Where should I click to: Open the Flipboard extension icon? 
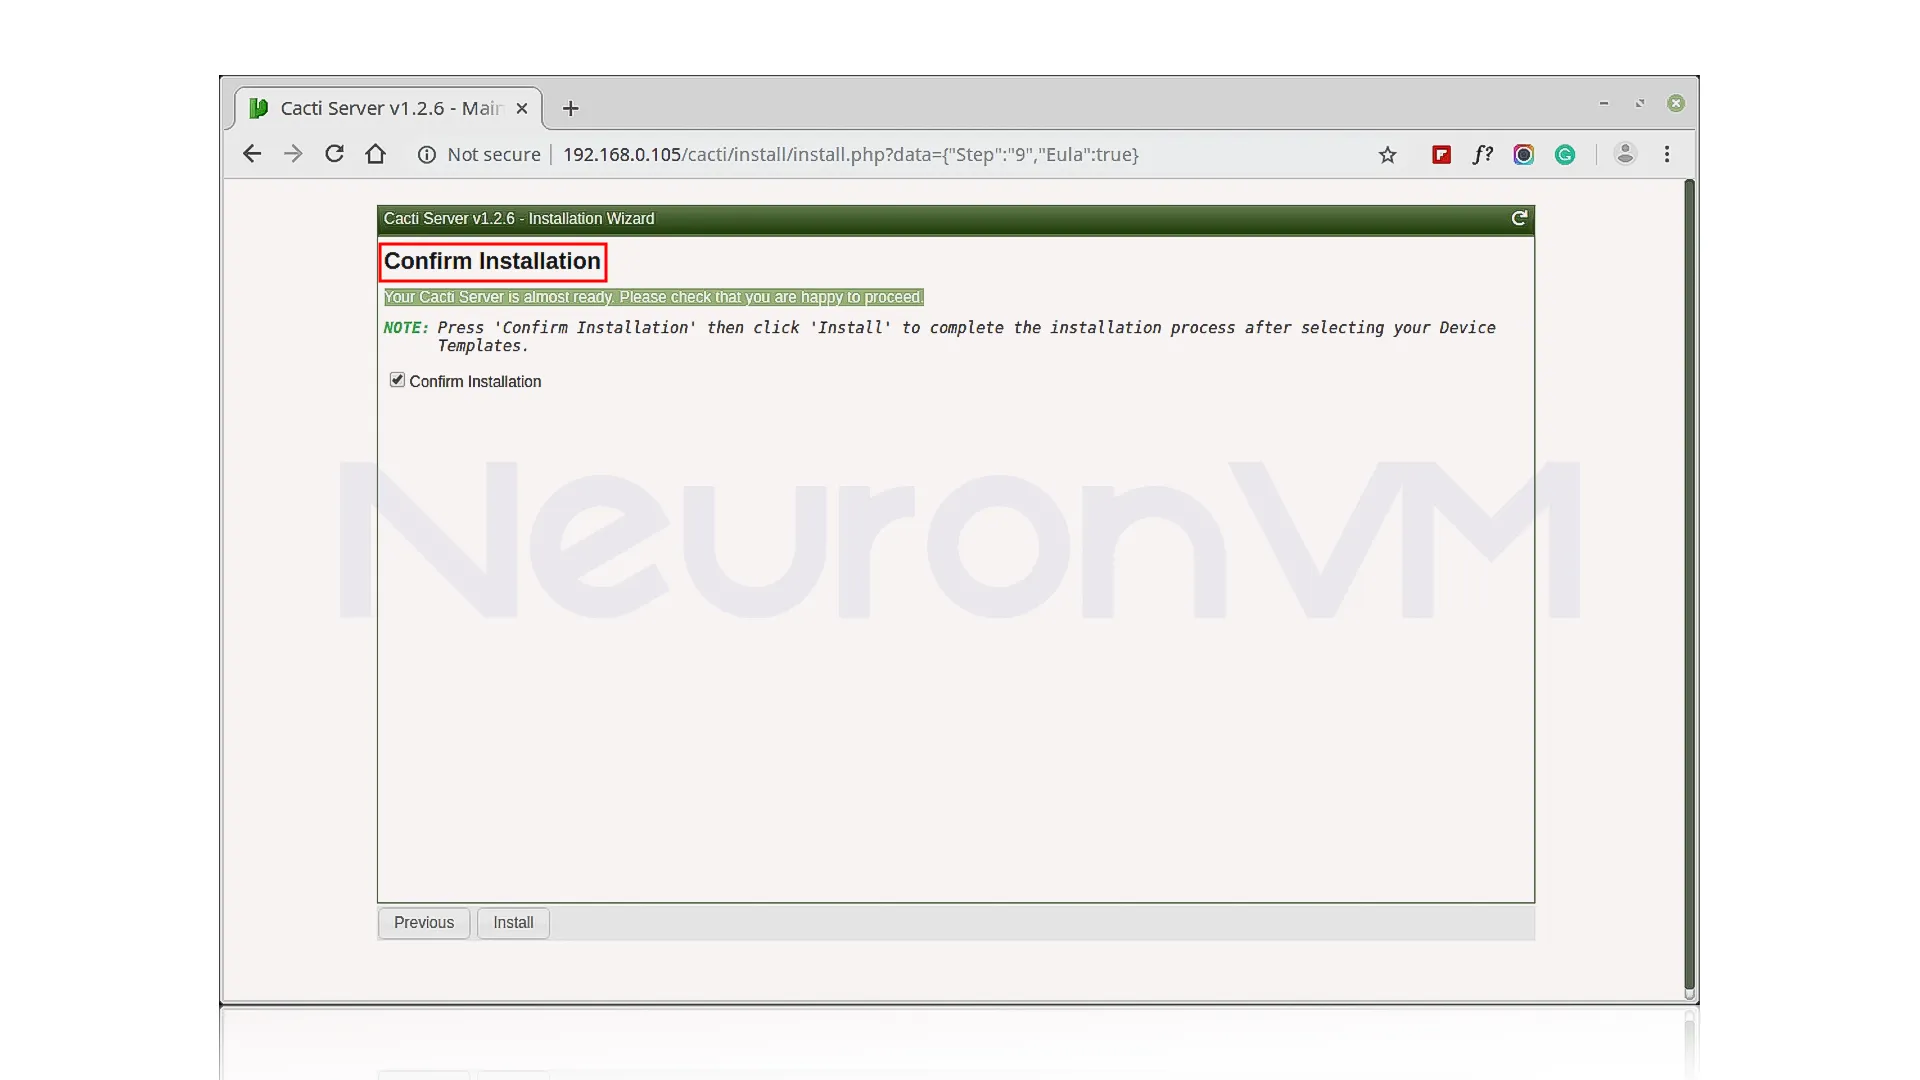coord(1441,155)
